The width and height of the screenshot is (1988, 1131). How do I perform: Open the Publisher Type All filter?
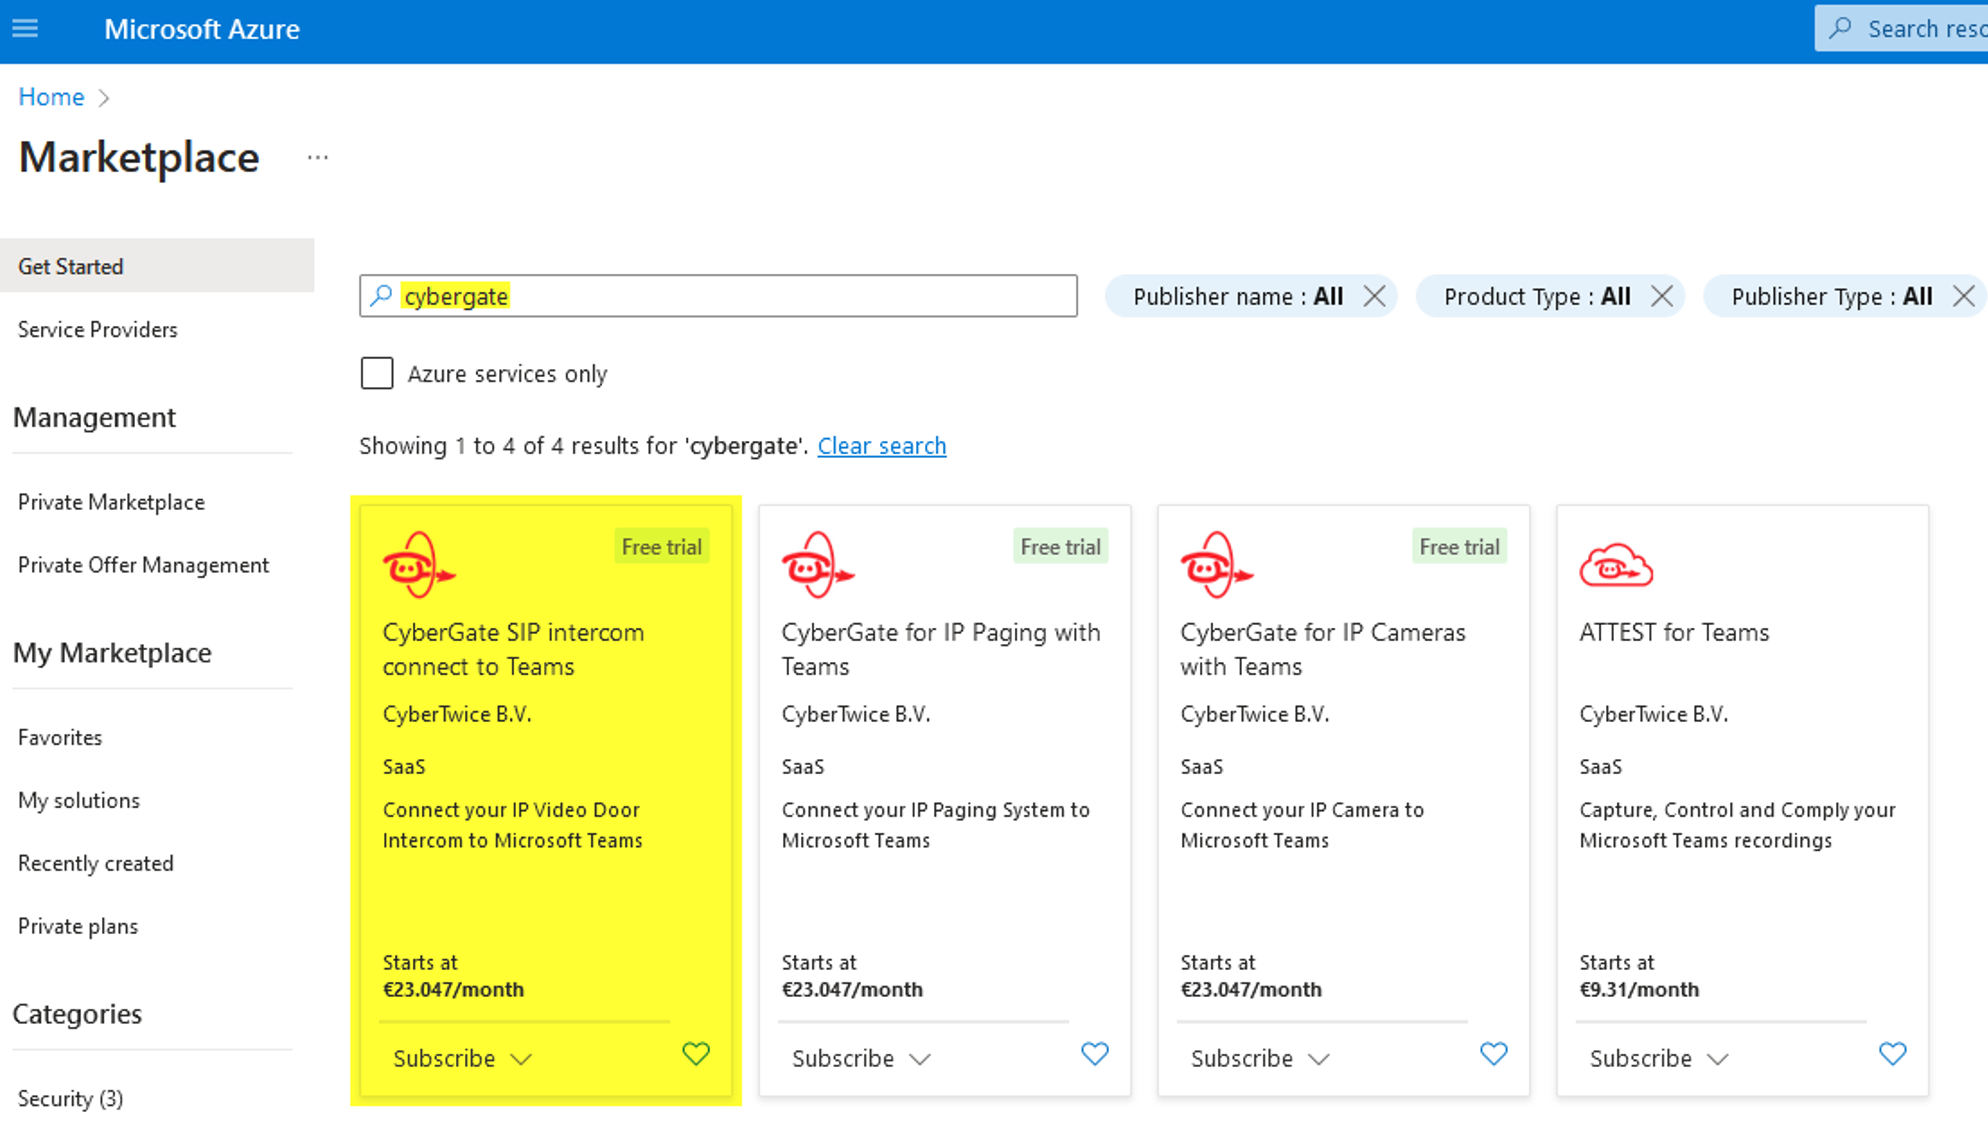(x=1830, y=297)
